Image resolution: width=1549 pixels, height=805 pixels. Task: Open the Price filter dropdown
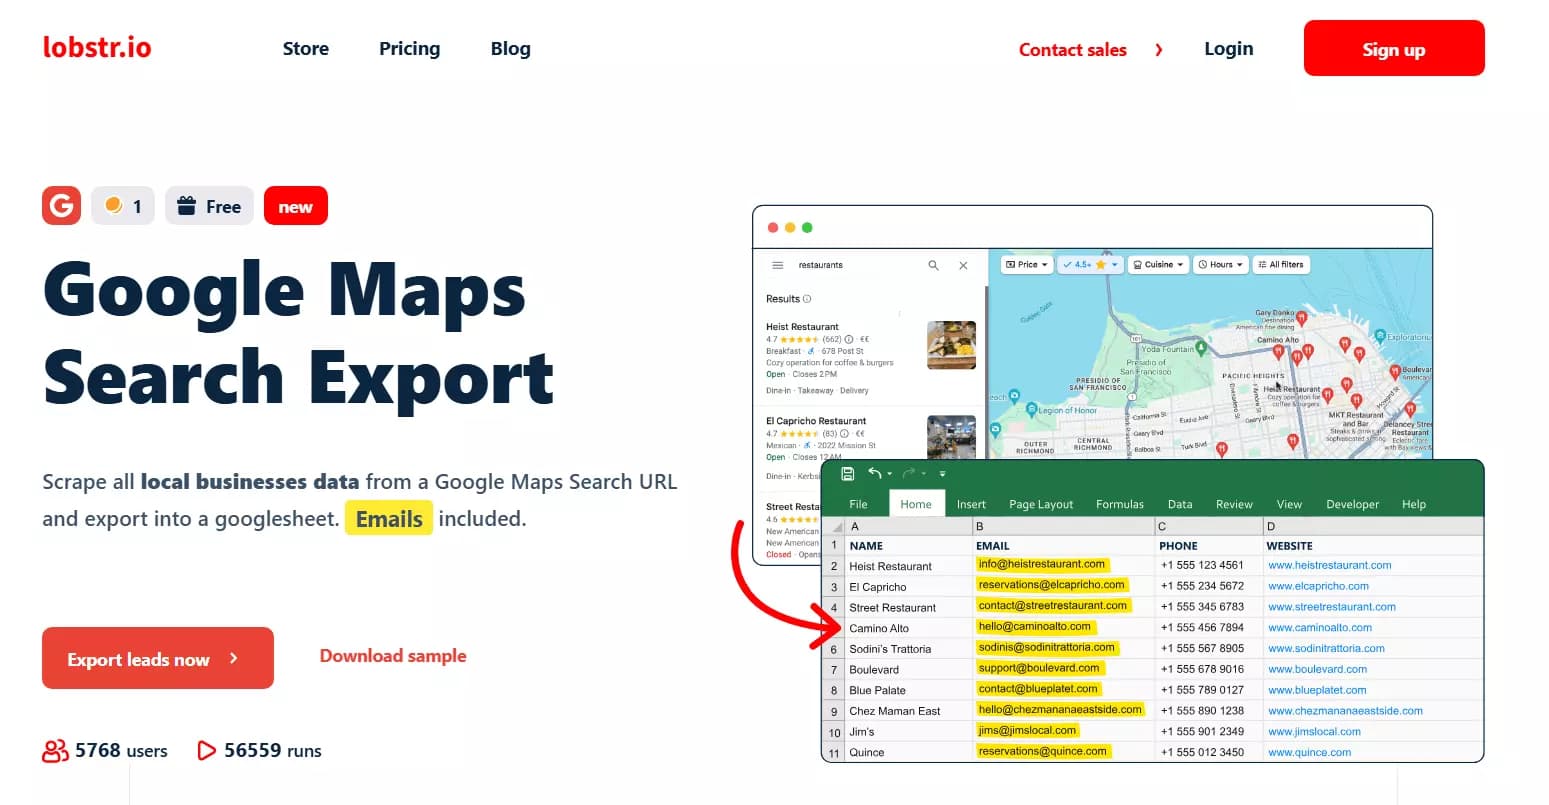pyautogui.click(x=1027, y=264)
